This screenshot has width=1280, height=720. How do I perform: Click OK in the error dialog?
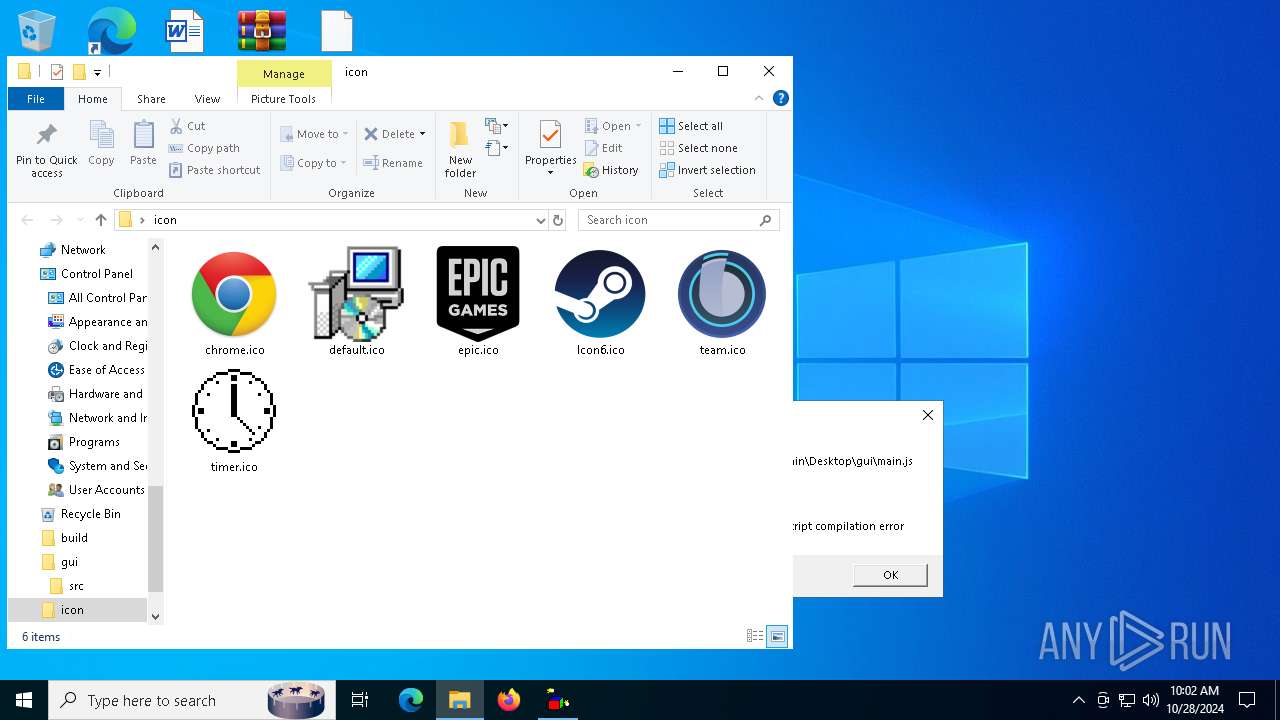(x=890, y=575)
